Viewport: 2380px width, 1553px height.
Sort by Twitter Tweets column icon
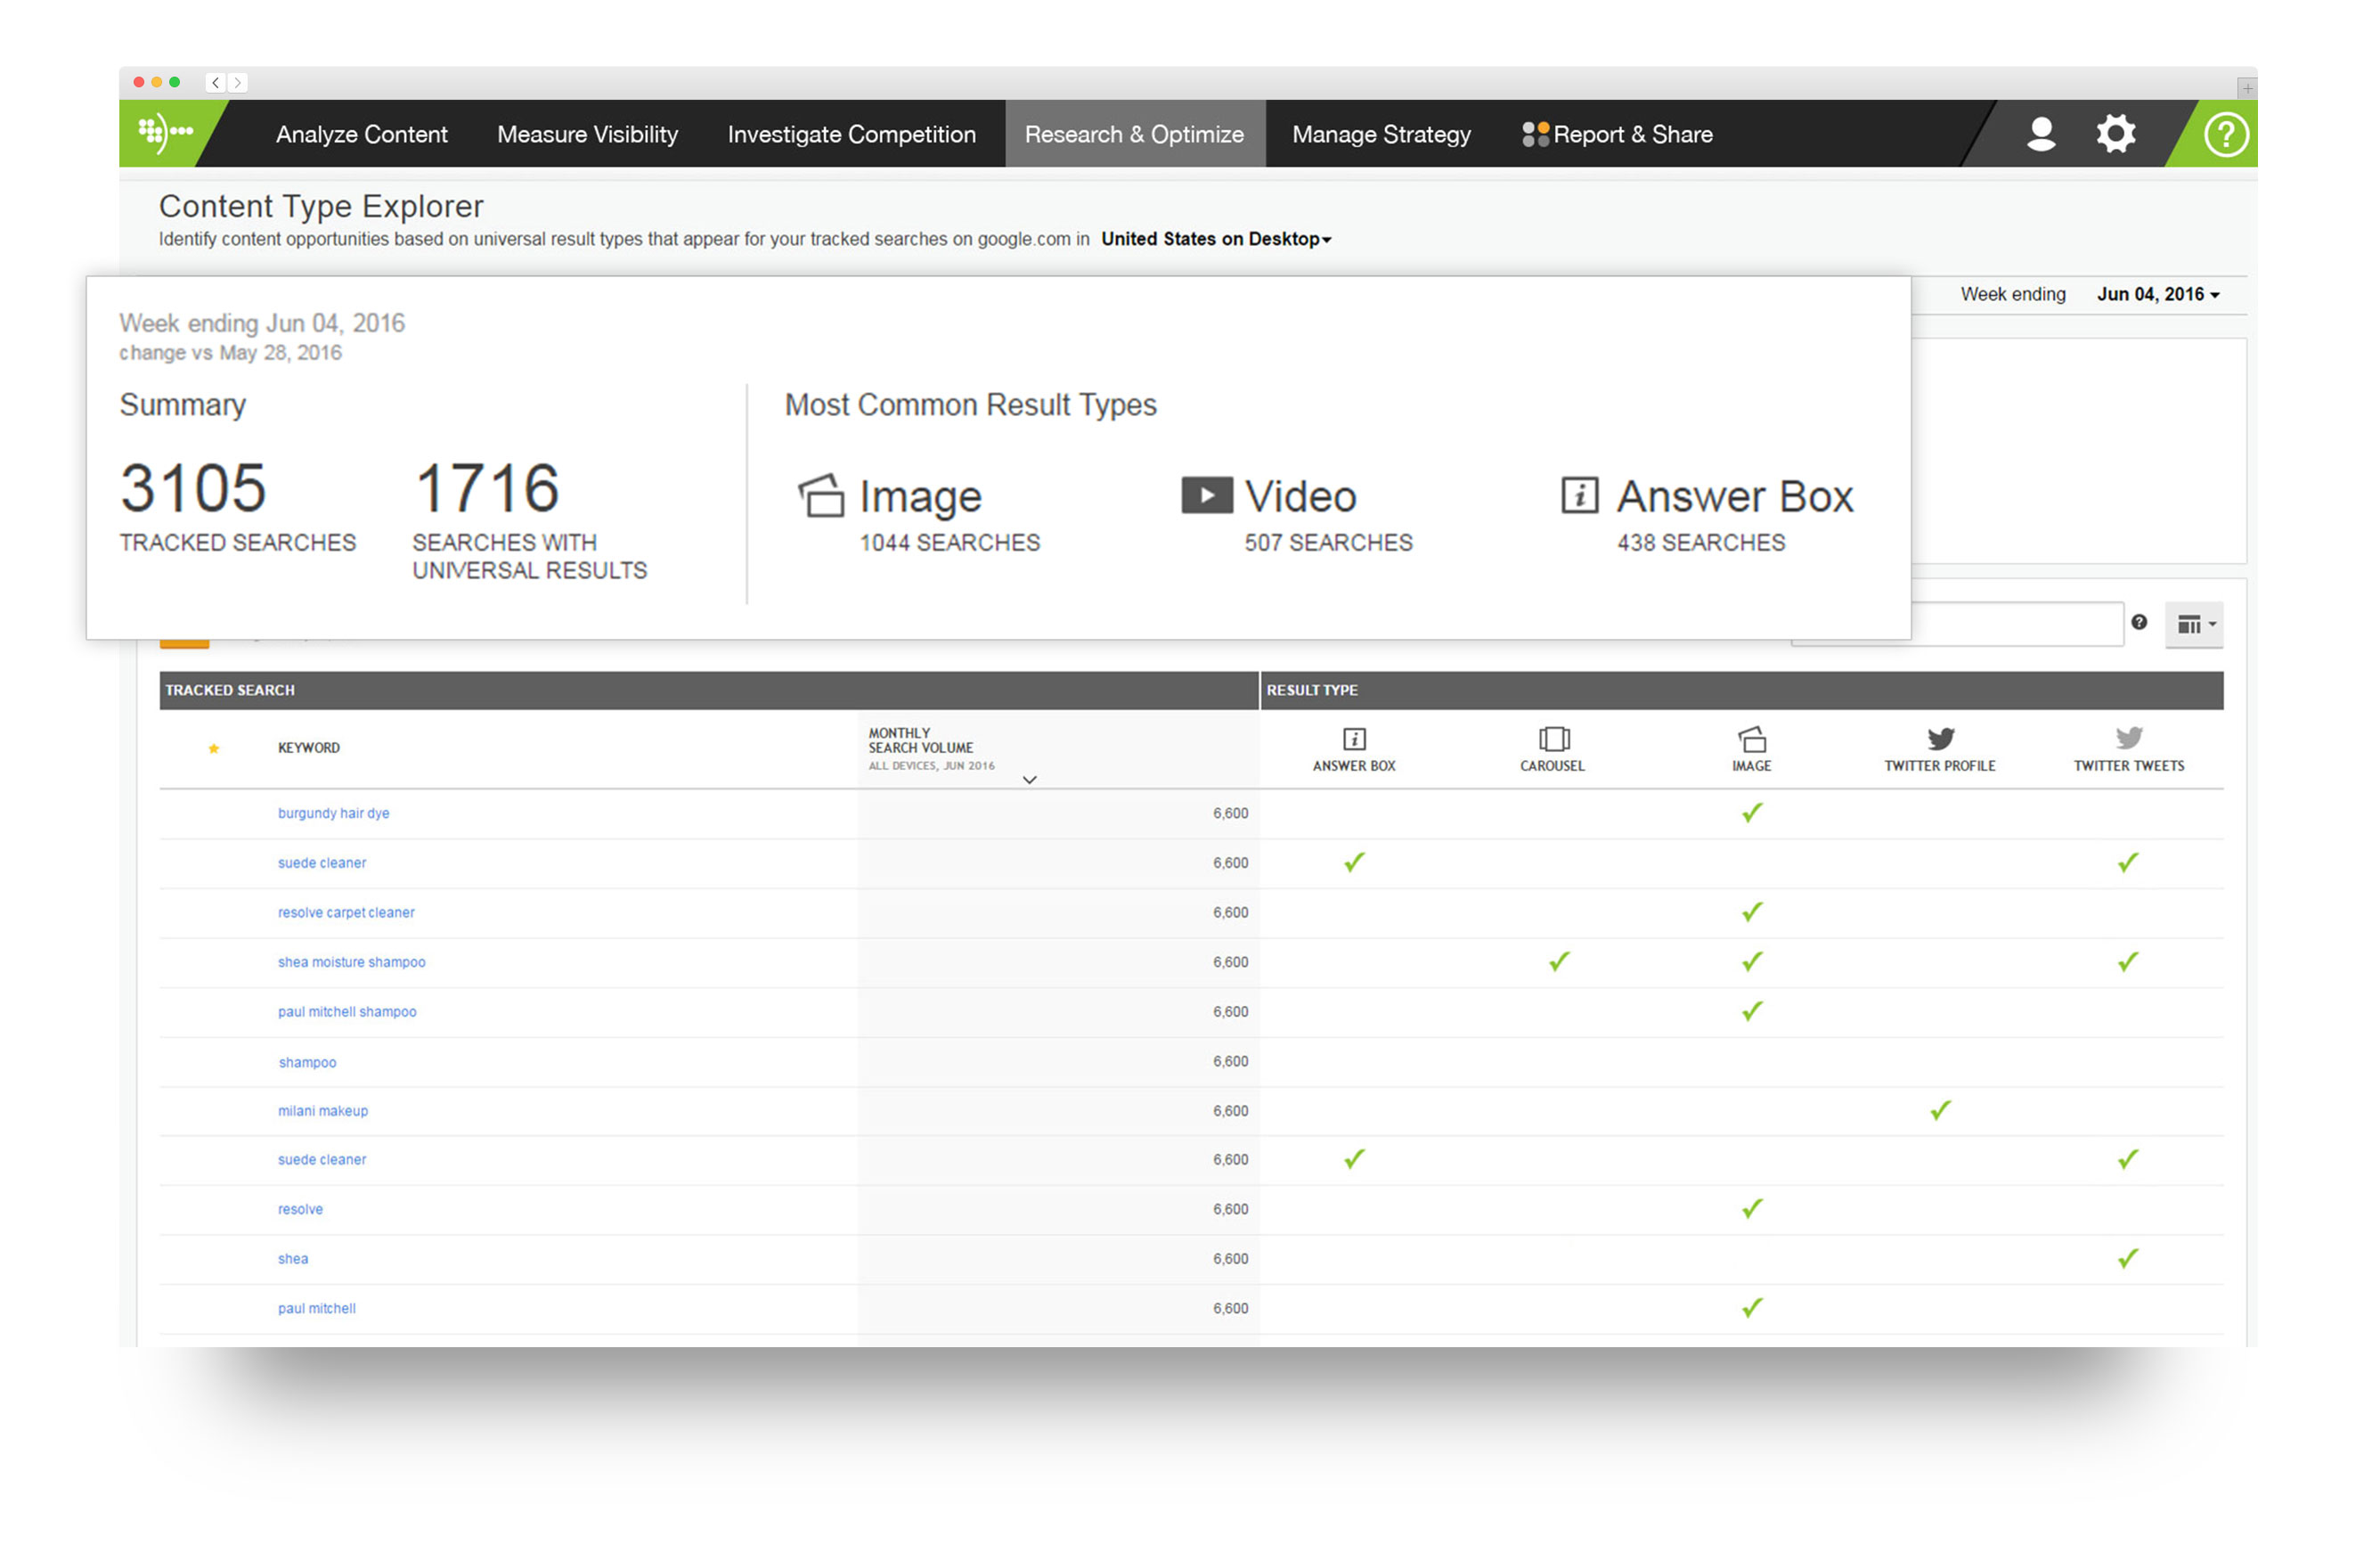tap(2129, 738)
